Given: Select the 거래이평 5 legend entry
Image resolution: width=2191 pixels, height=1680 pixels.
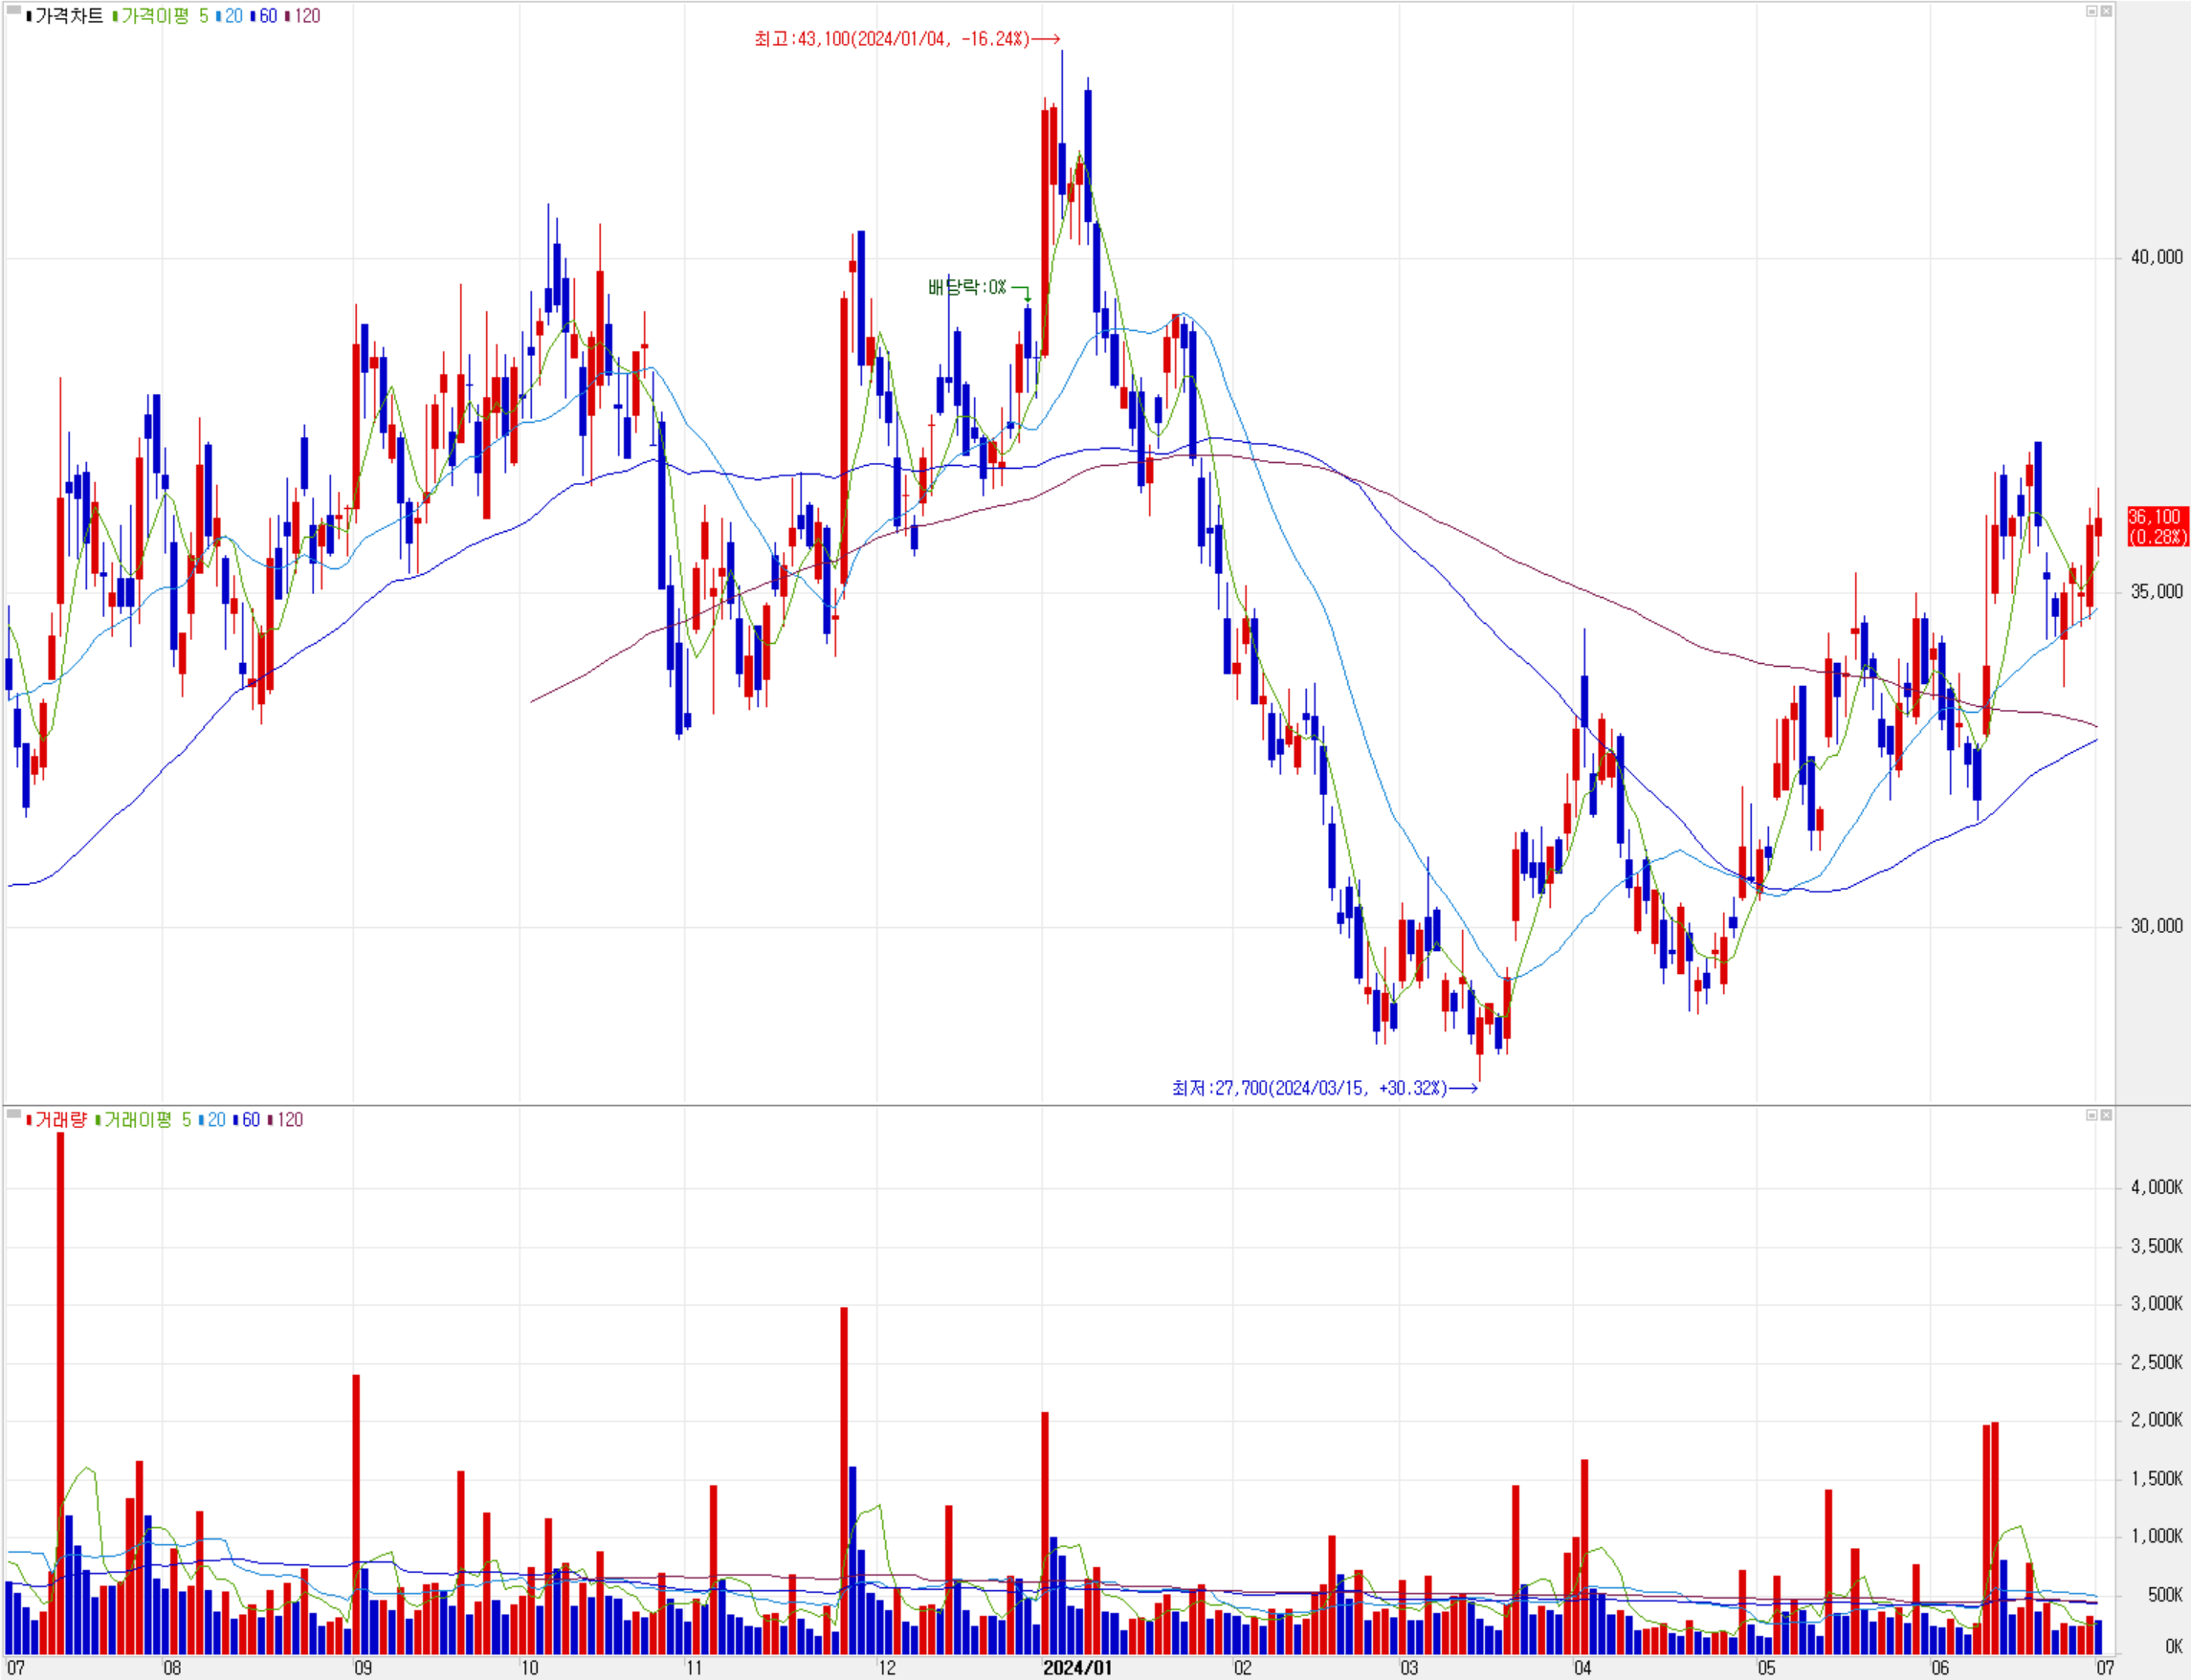Looking at the screenshot, I should (146, 1120).
